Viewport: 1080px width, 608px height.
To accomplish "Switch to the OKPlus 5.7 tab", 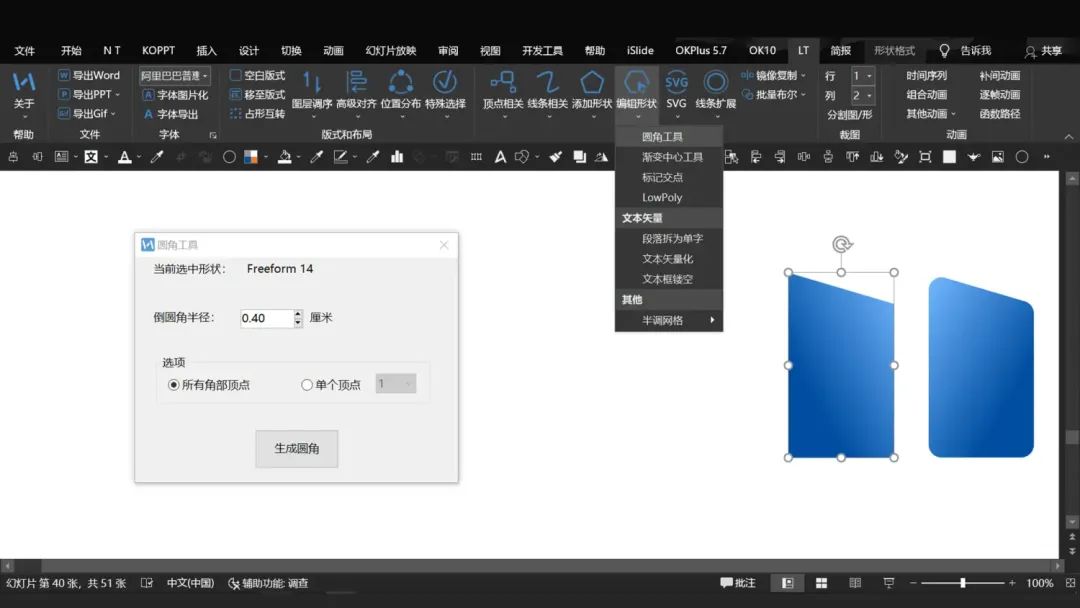I will tap(700, 50).
